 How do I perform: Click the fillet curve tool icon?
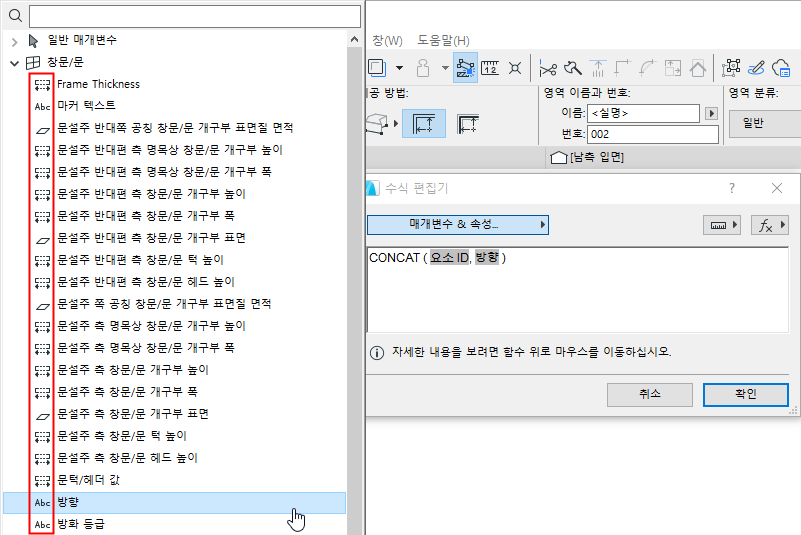pos(648,68)
